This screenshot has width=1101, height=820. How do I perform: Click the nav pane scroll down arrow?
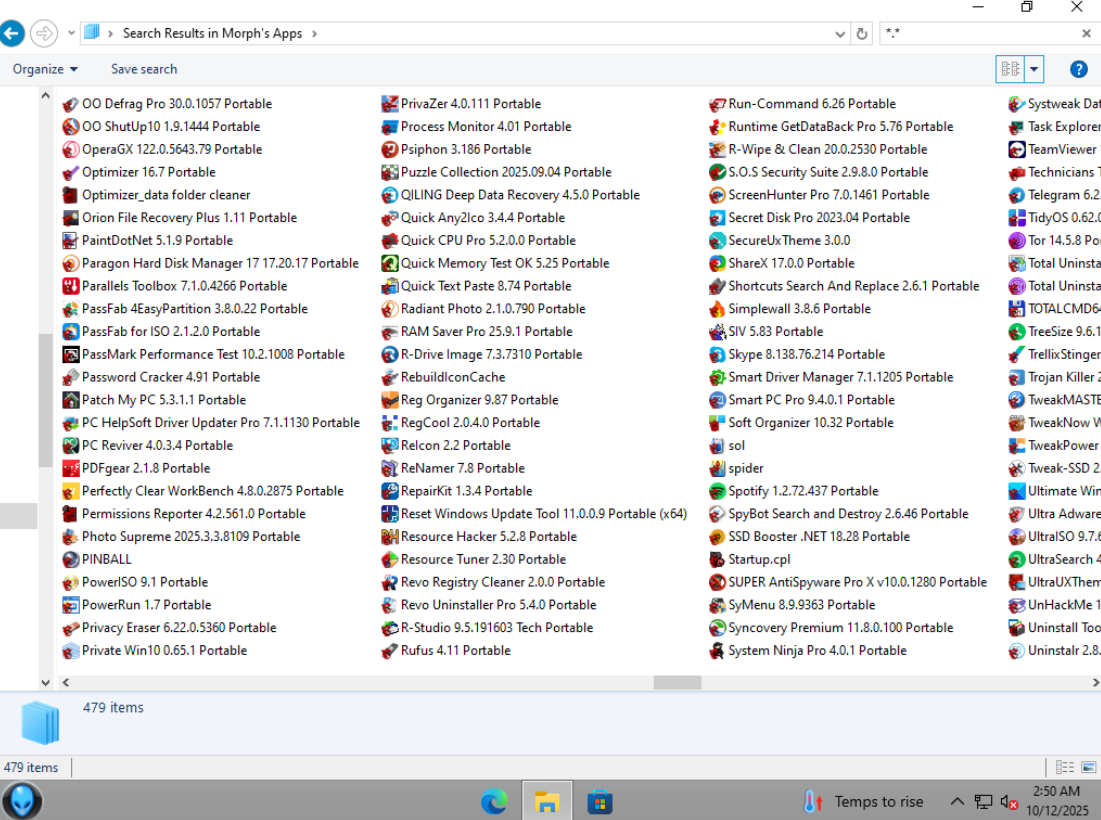pos(46,682)
